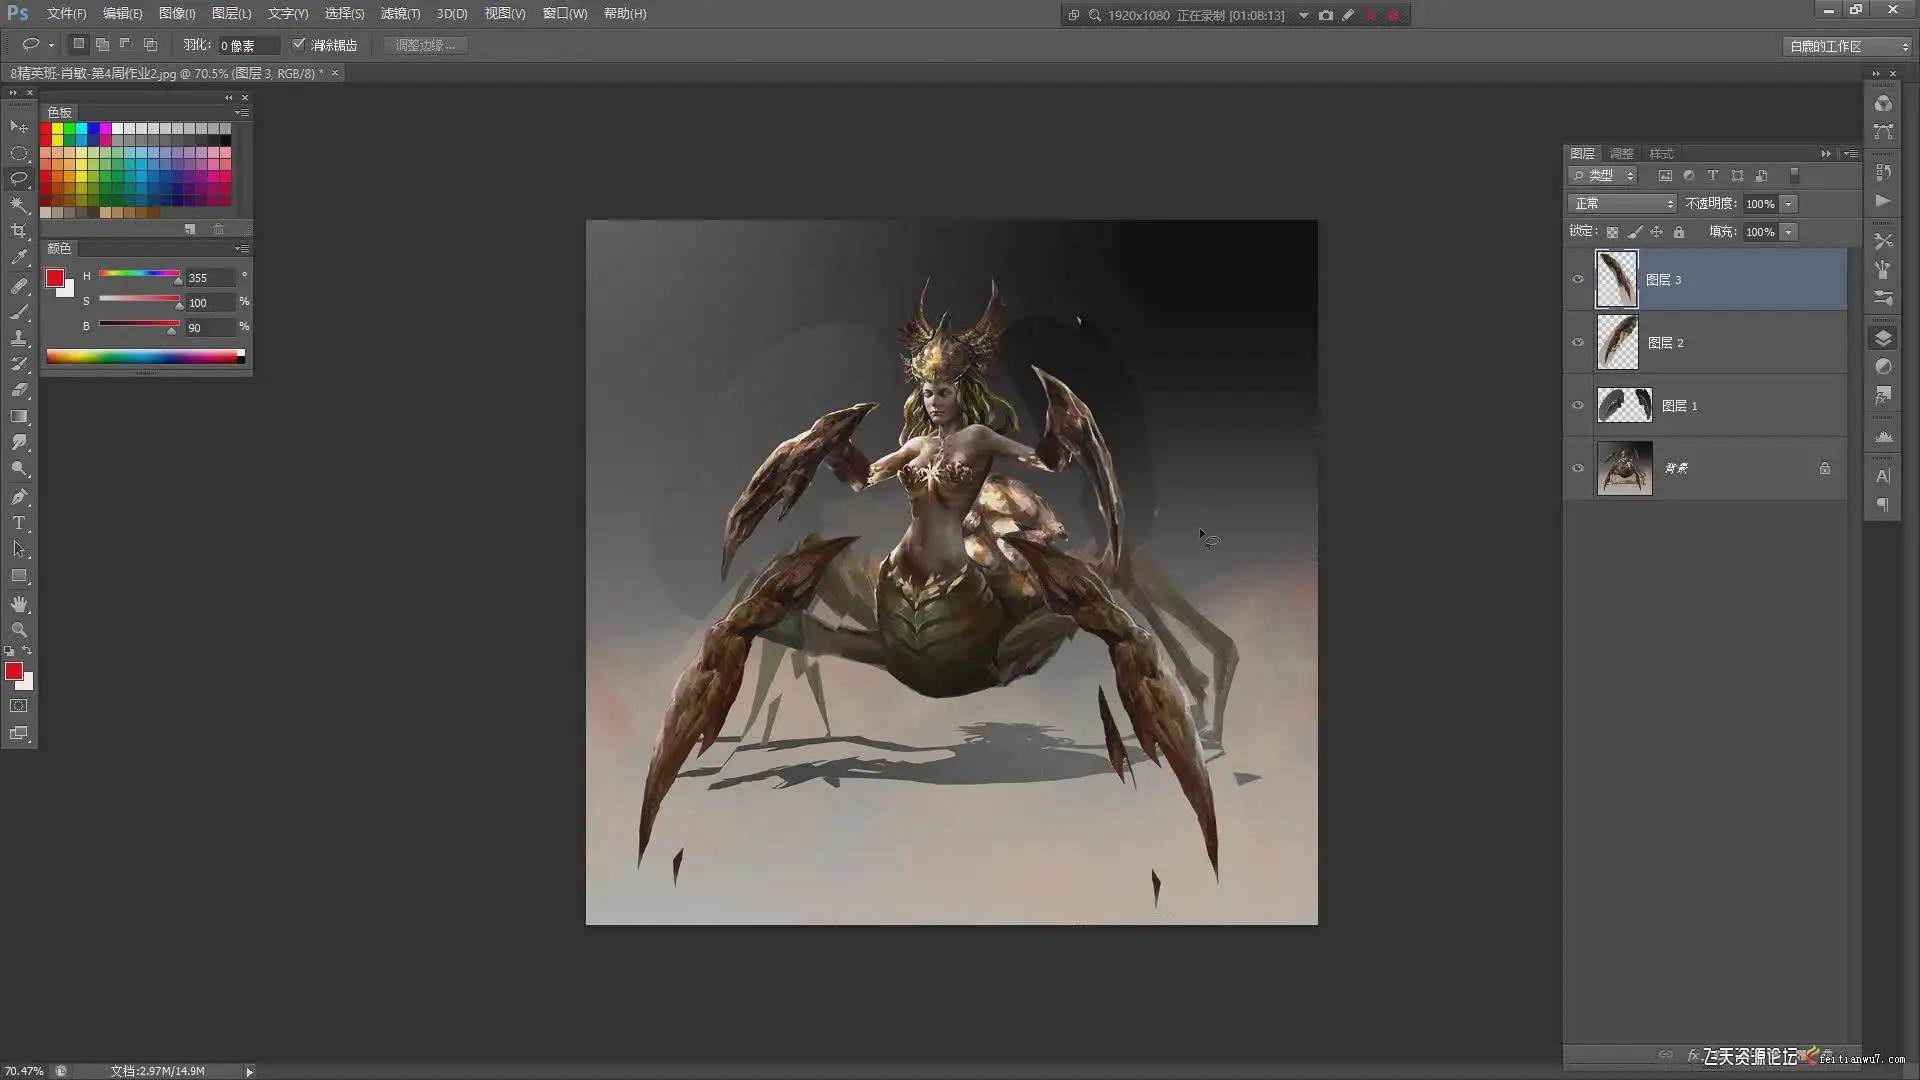
Task: Open the 图像(I) image menu
Action: coord(177,14)
